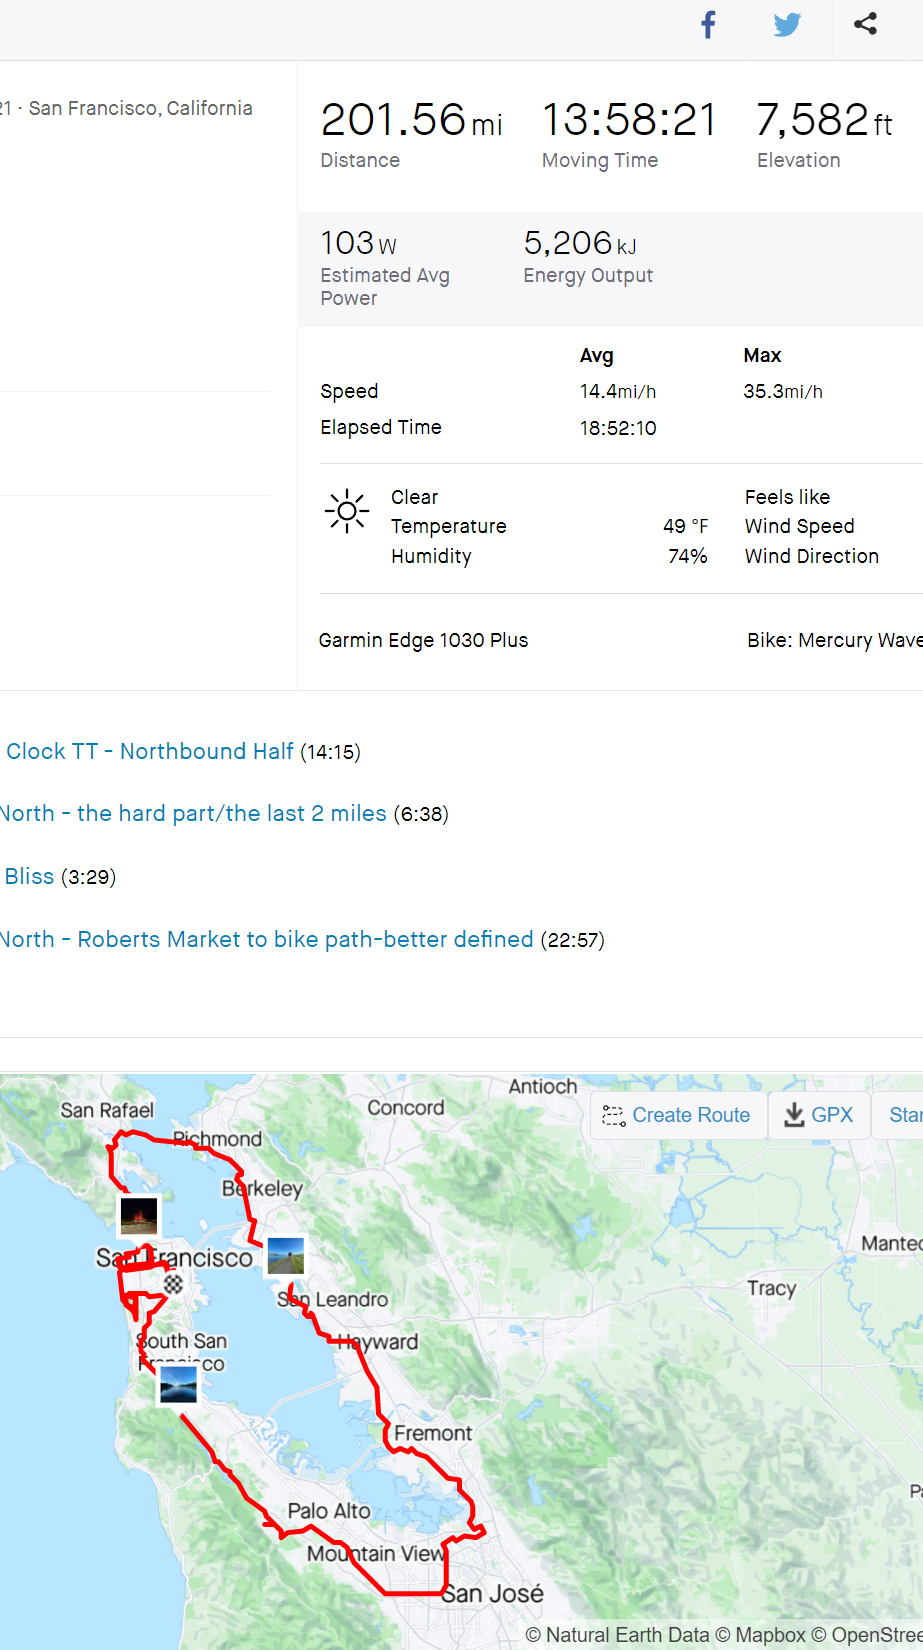Open the hard part/last 2 miles segment

click(x=193, y=814)
